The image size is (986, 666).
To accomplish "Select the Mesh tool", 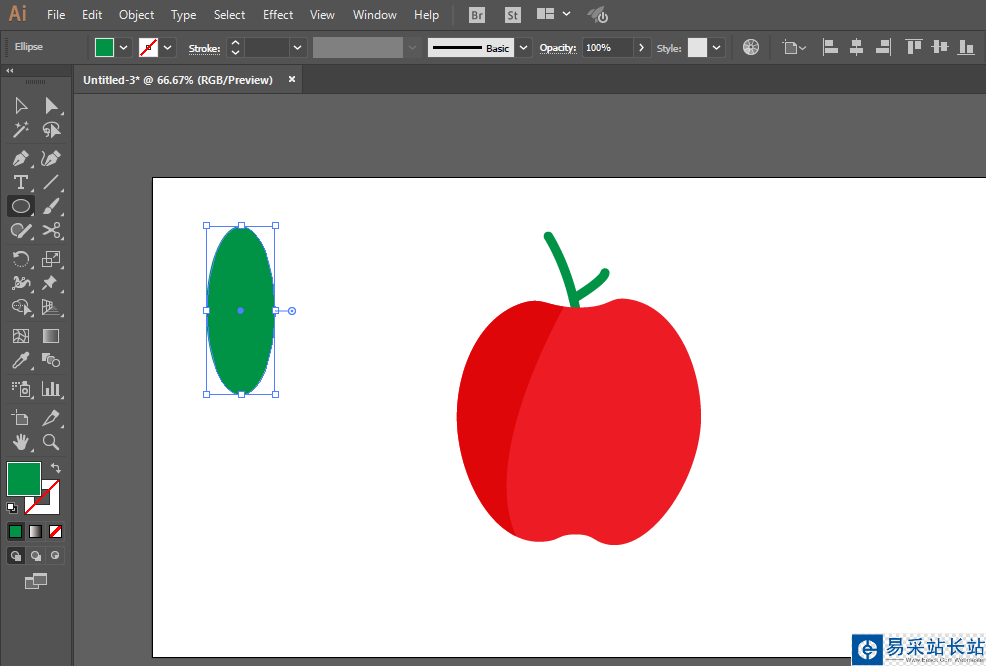I will pyautogui.click(x=21, y=336).
